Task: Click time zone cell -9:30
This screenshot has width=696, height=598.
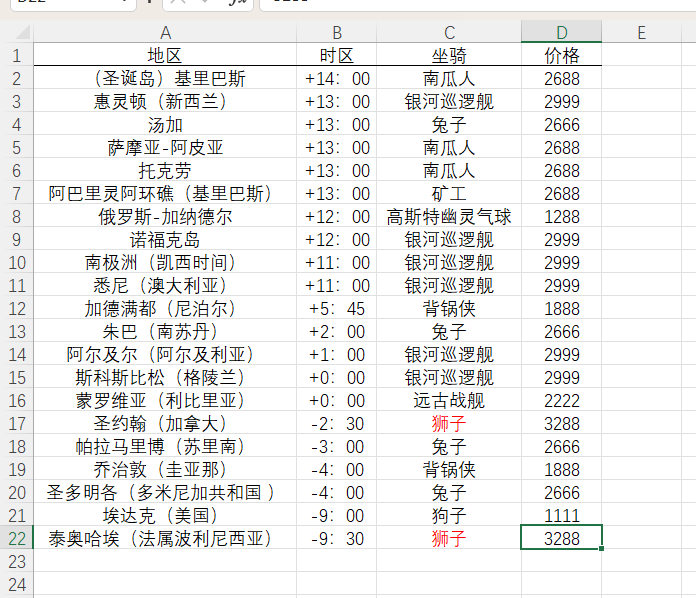Action: pos(337,539)
